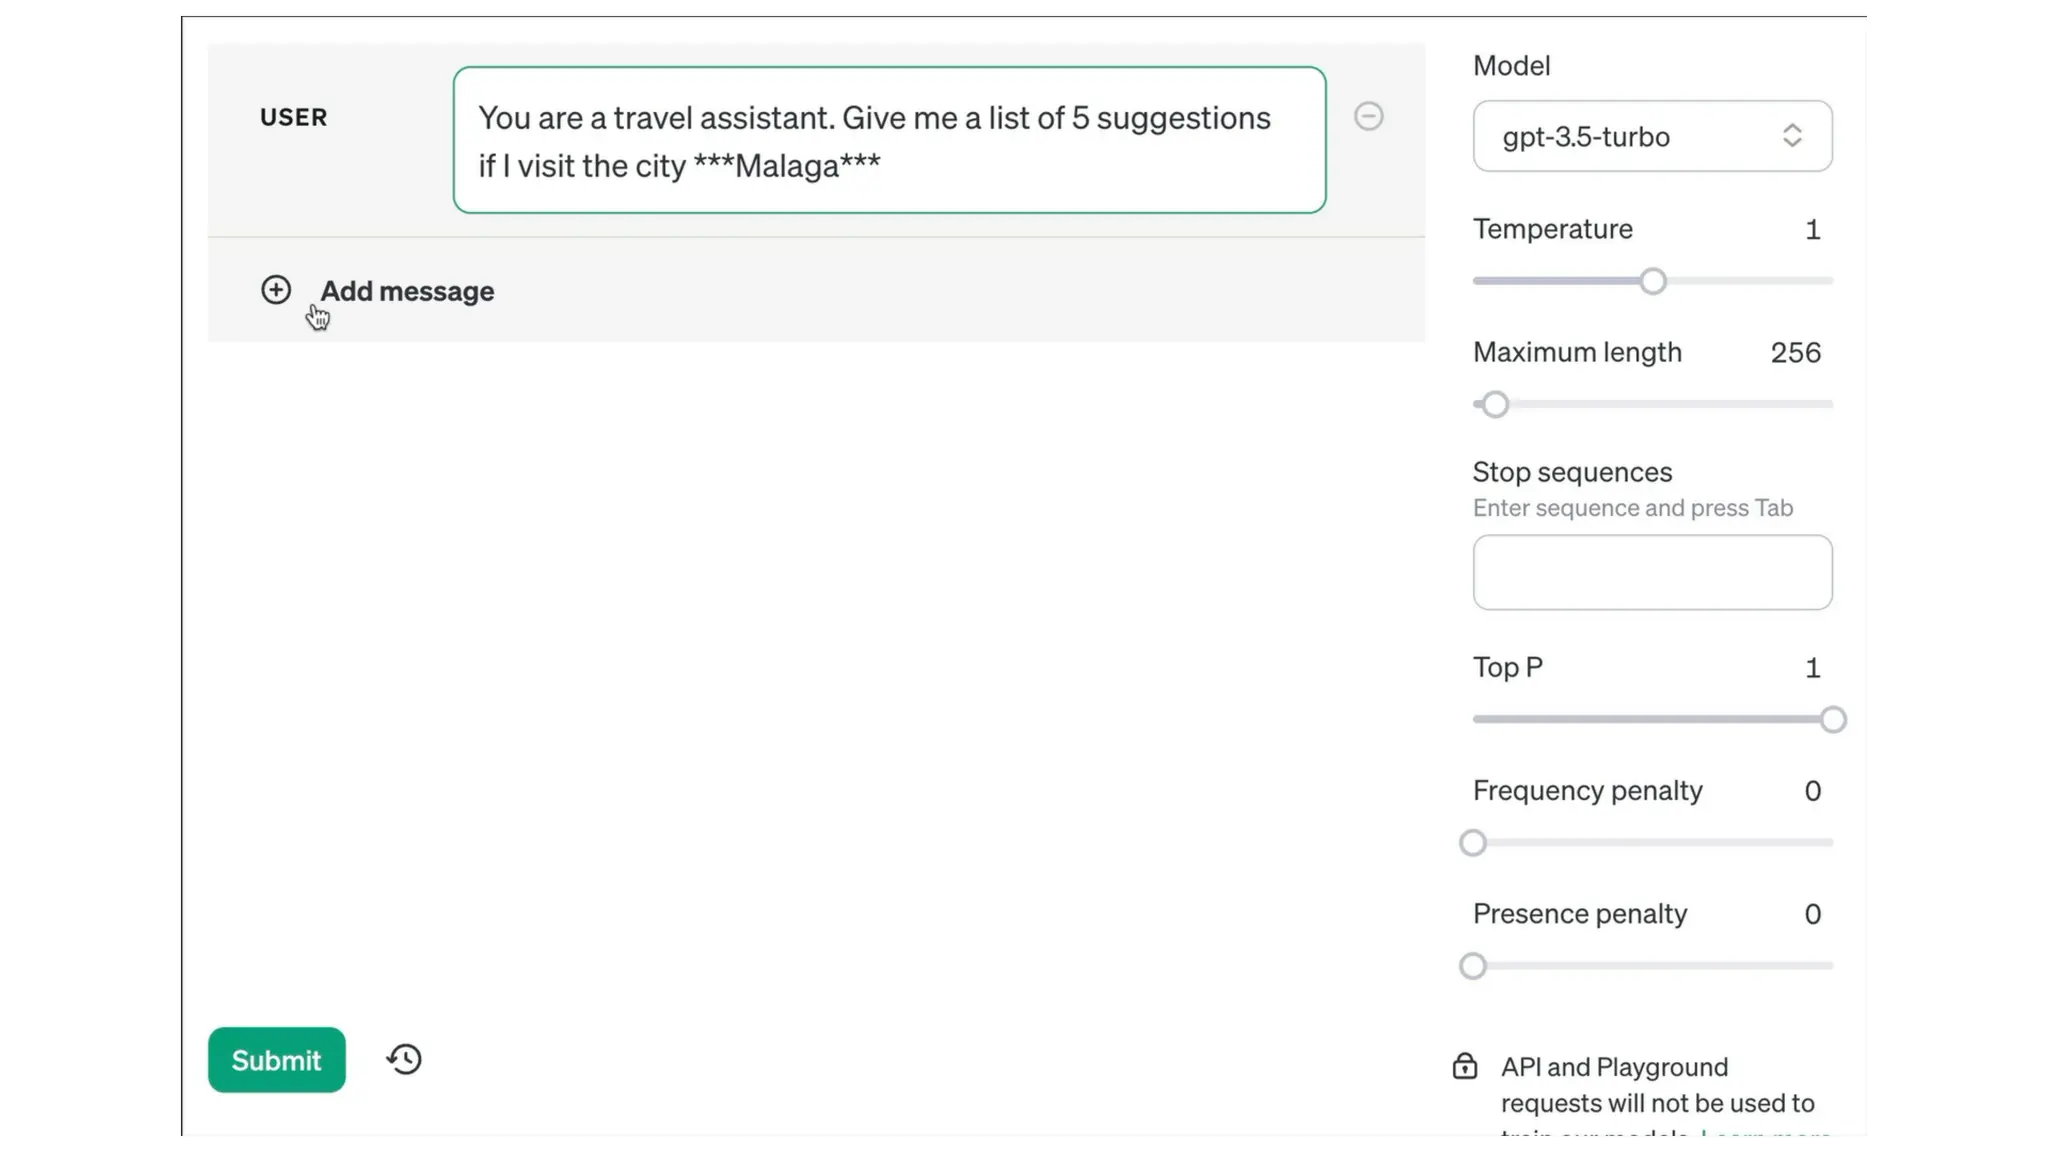Open the history clock icon near Submit
Image resolution: width=2048 pixels, height=1152 pixels.
404,1059
